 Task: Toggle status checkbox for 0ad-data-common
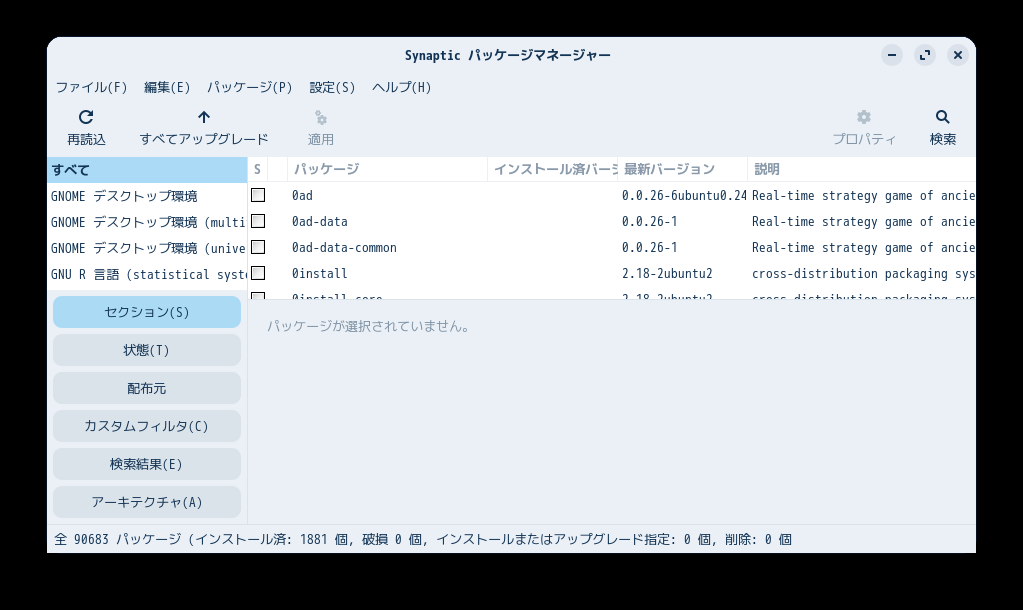(x=258, y=247)
